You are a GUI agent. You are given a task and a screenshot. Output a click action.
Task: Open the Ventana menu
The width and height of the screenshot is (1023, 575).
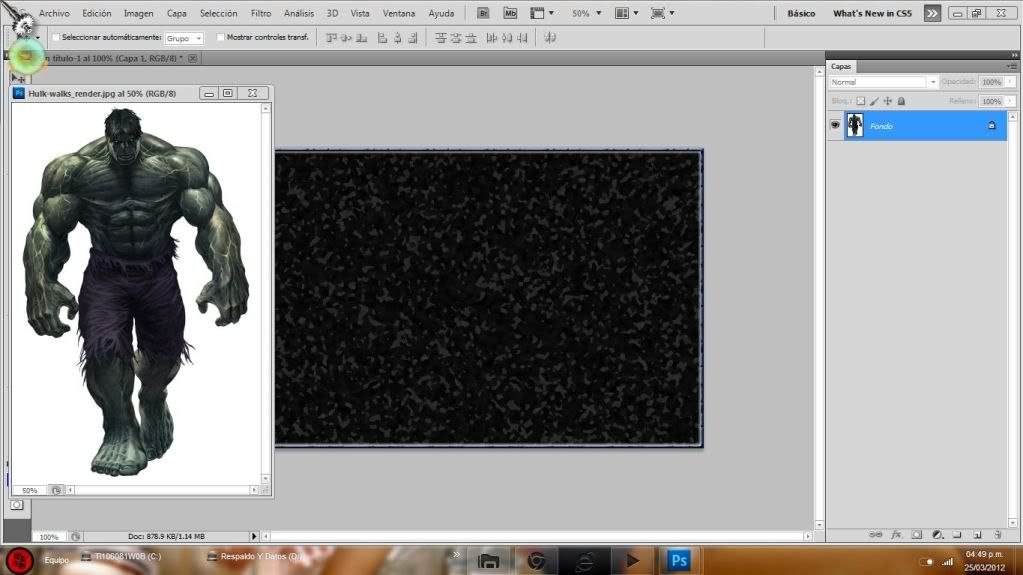(399, 13)
